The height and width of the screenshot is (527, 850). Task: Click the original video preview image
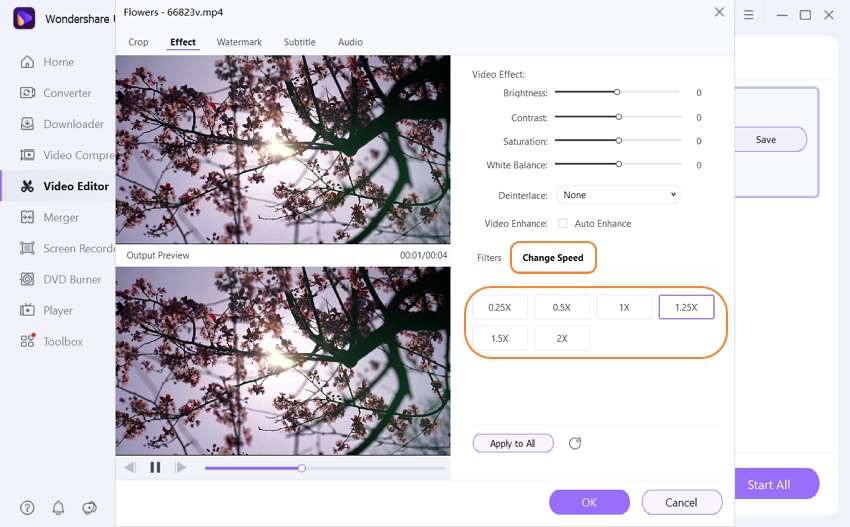(283, 150)
